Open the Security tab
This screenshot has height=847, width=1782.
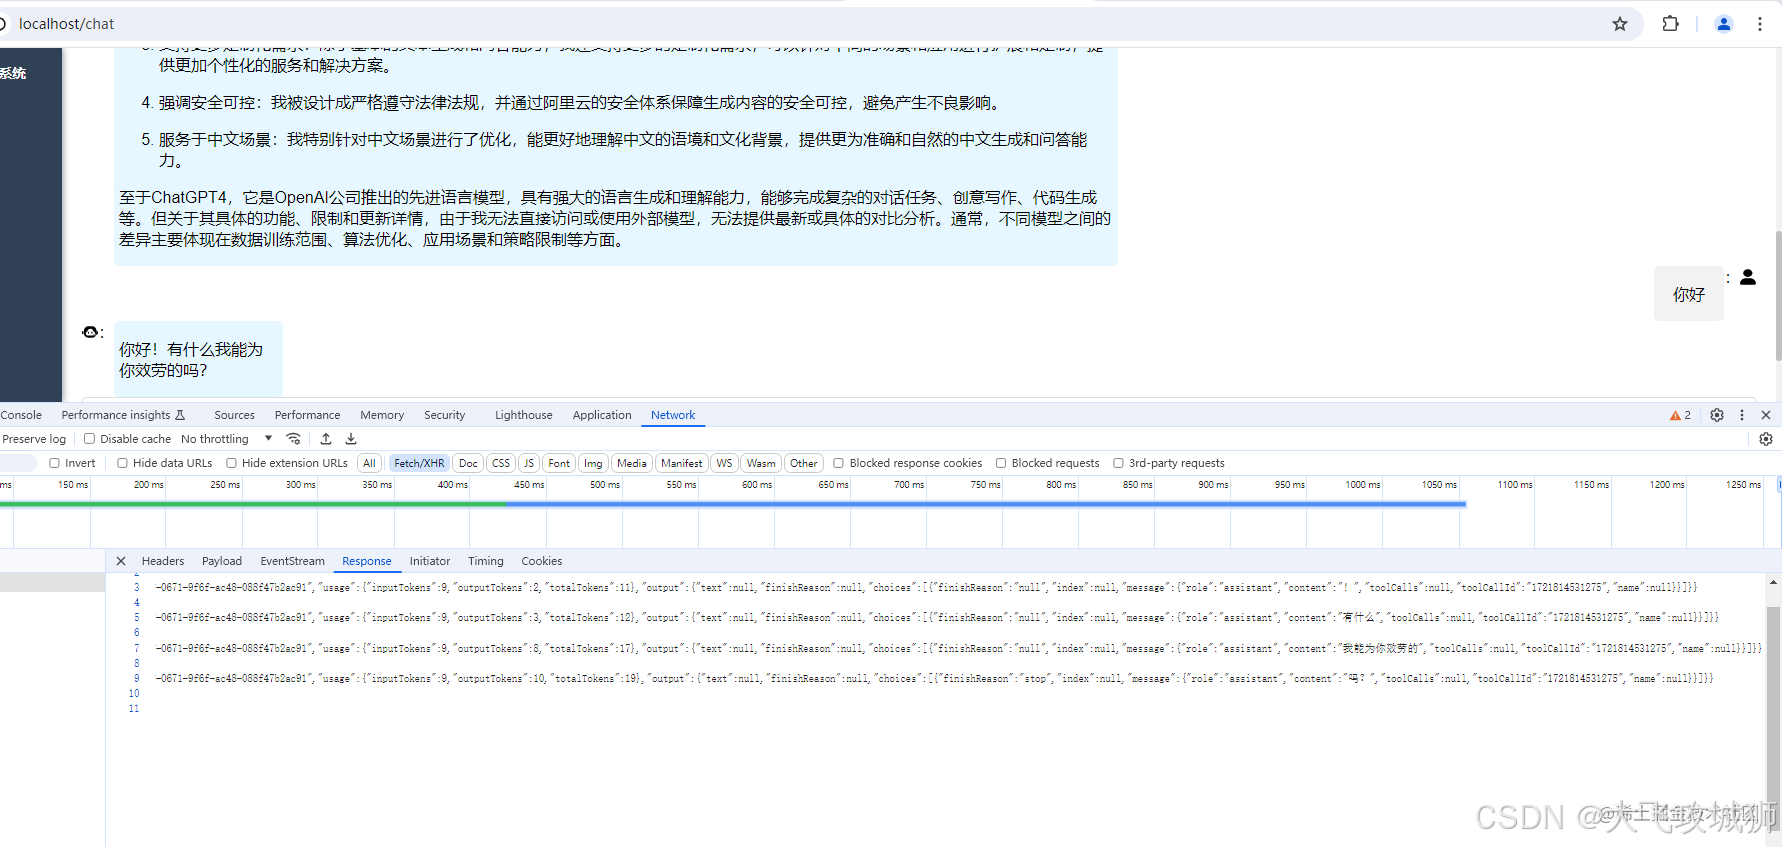[x=444, y=415]
